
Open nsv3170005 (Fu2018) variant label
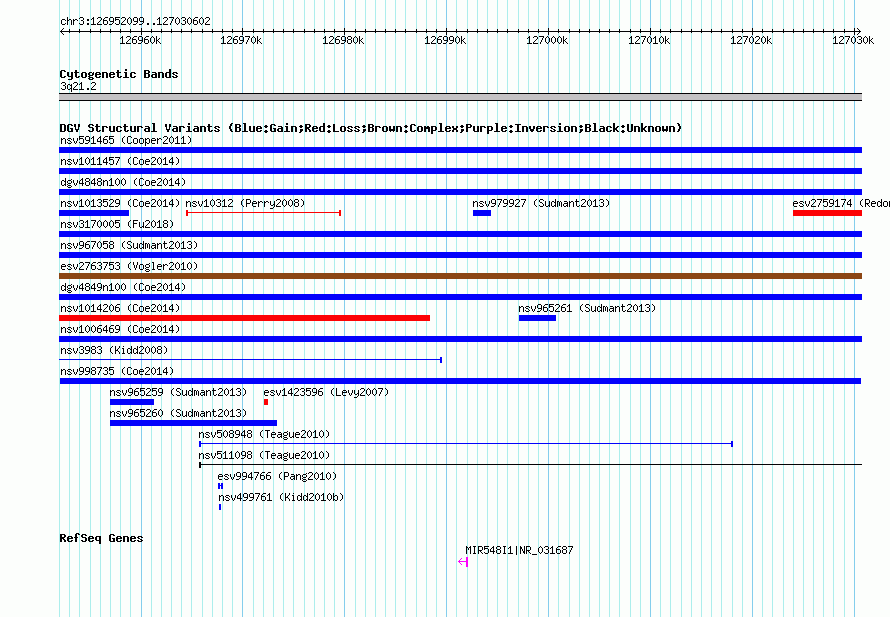click(117, 224)
